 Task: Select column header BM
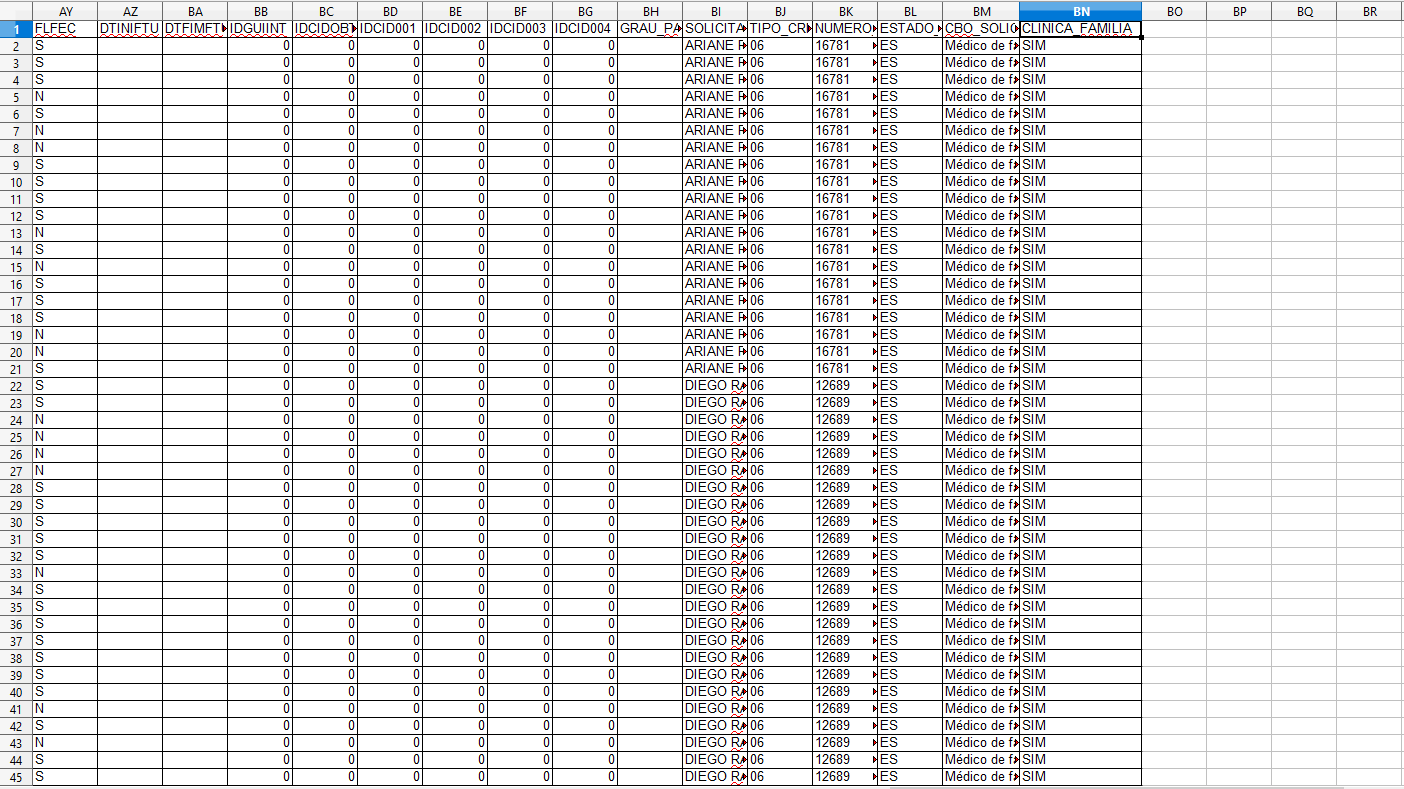click(x=981, y=11)
